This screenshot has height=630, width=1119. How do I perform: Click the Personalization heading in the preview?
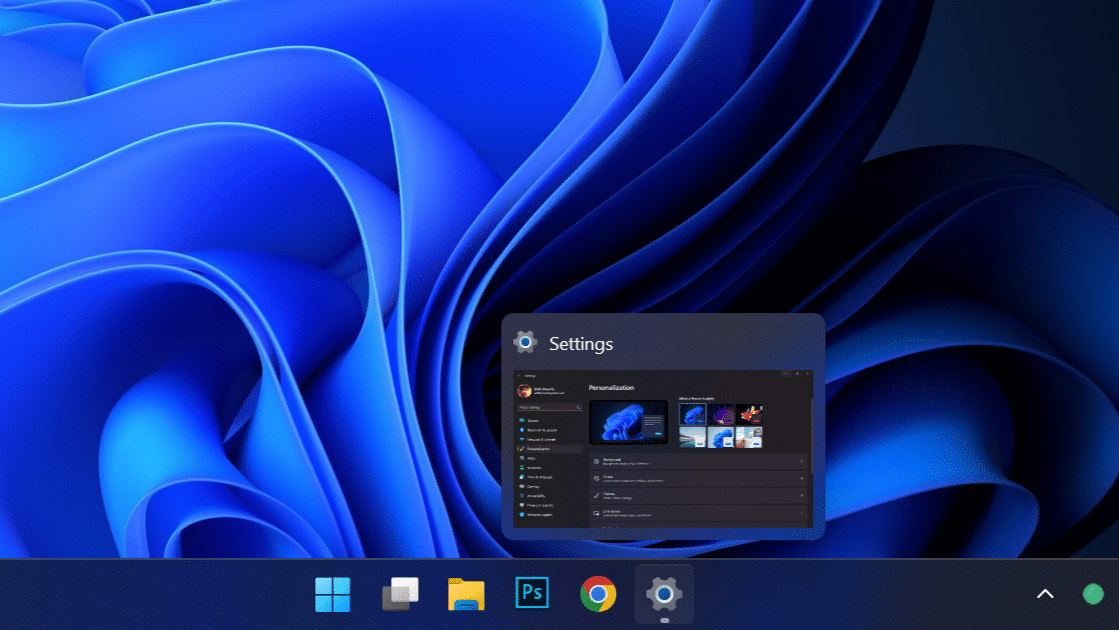tap(611, 387)
